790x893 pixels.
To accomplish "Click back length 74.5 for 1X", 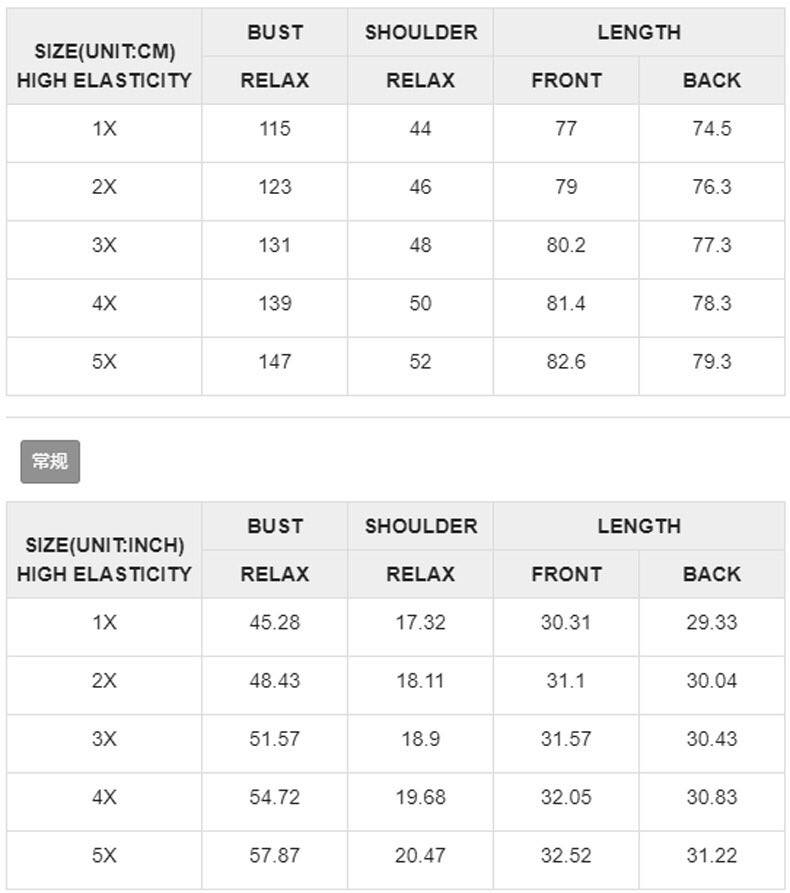I will tap(712, 129).
